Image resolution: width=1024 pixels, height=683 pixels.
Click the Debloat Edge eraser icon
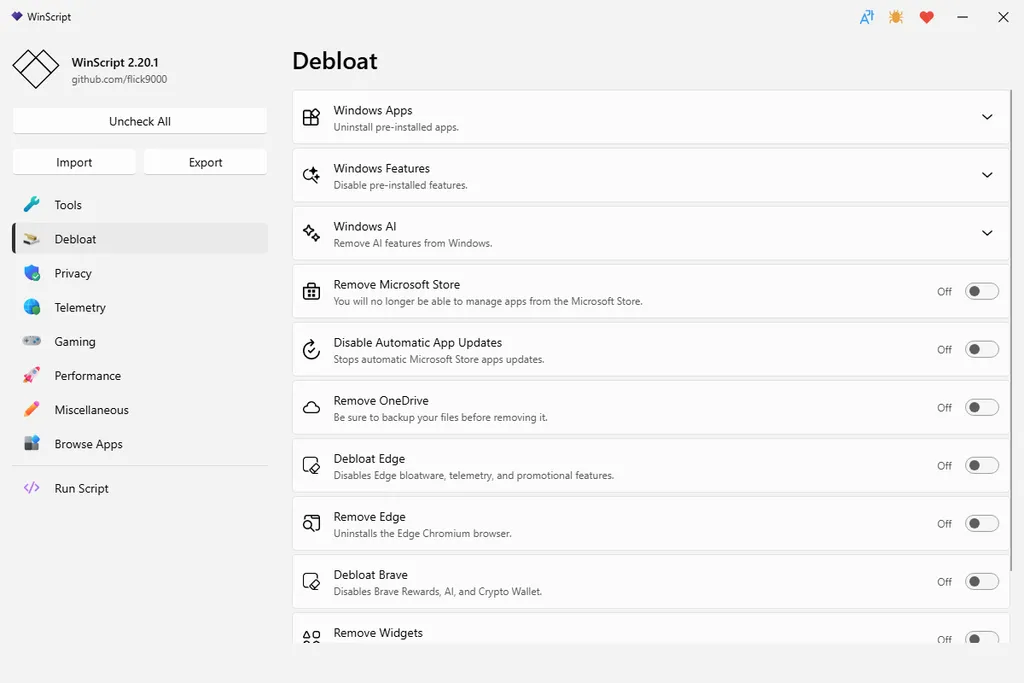(312, 466)
